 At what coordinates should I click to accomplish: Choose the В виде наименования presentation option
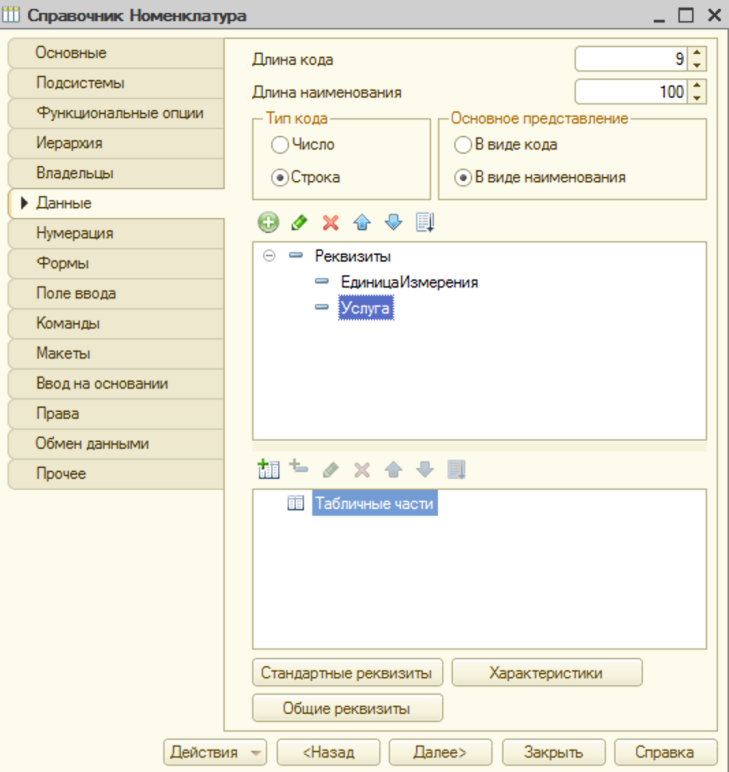tap(463, 178)
